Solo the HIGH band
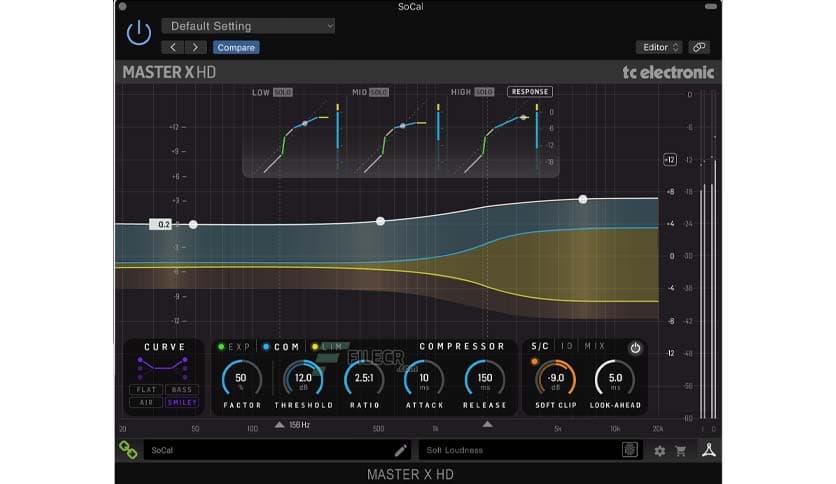Screen dimensions: 836x484 [x=484, y=92]
